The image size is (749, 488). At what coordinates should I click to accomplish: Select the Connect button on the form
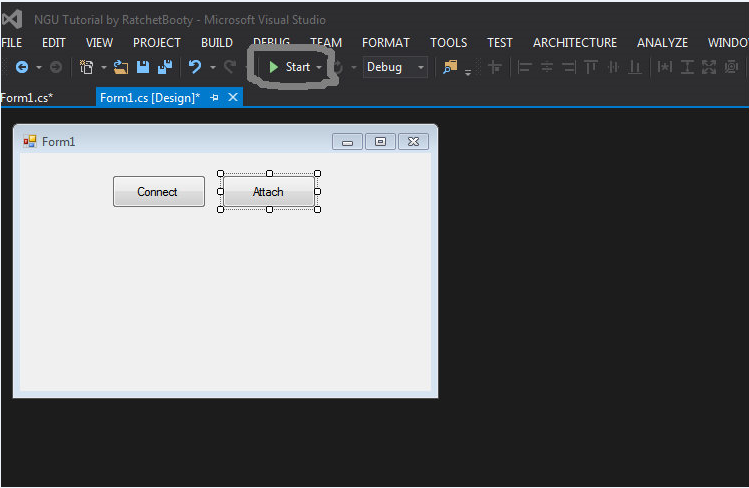click(x=159, y=191)
